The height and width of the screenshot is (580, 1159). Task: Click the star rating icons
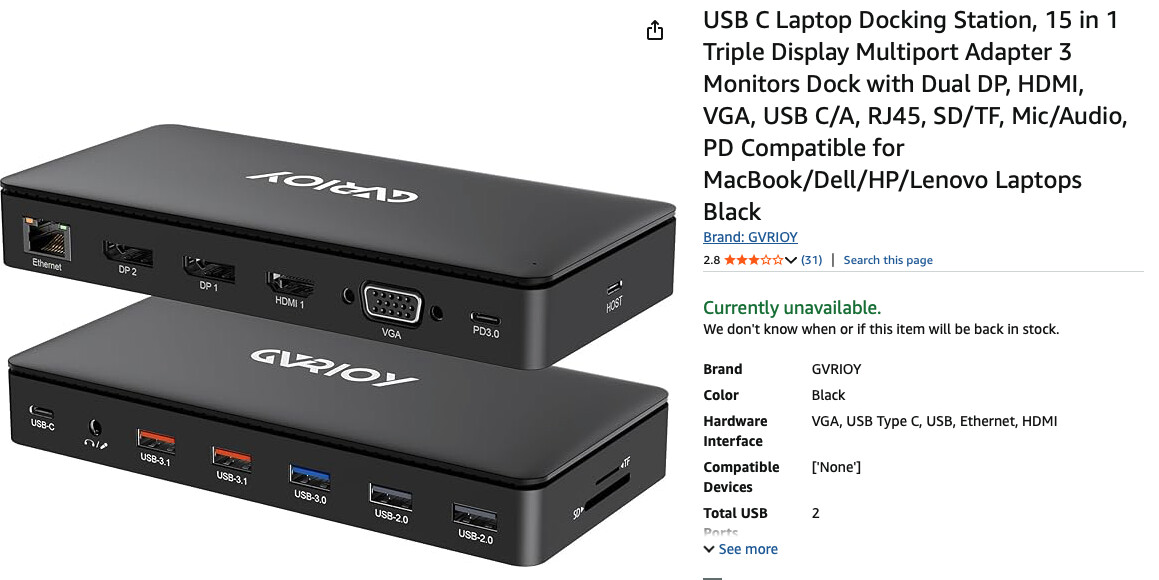pos(753,260)
